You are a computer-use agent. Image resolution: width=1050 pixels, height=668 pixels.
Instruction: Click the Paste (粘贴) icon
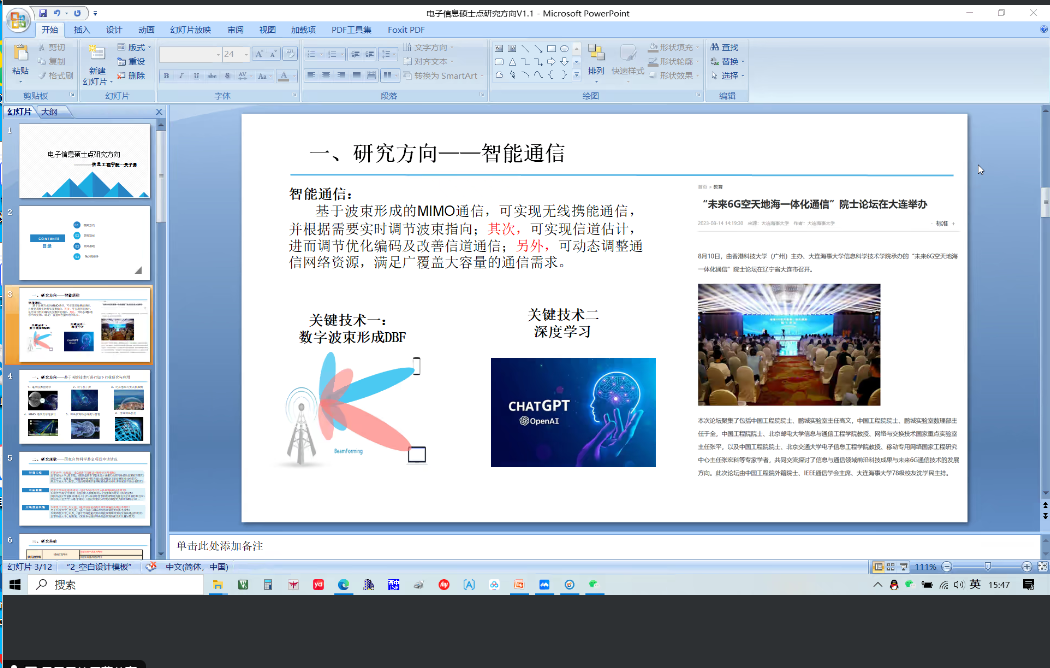pos(20,56)
